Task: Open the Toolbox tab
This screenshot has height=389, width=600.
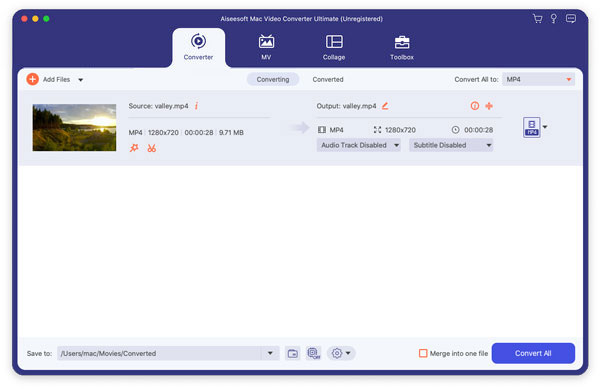Action: (402, 47)
